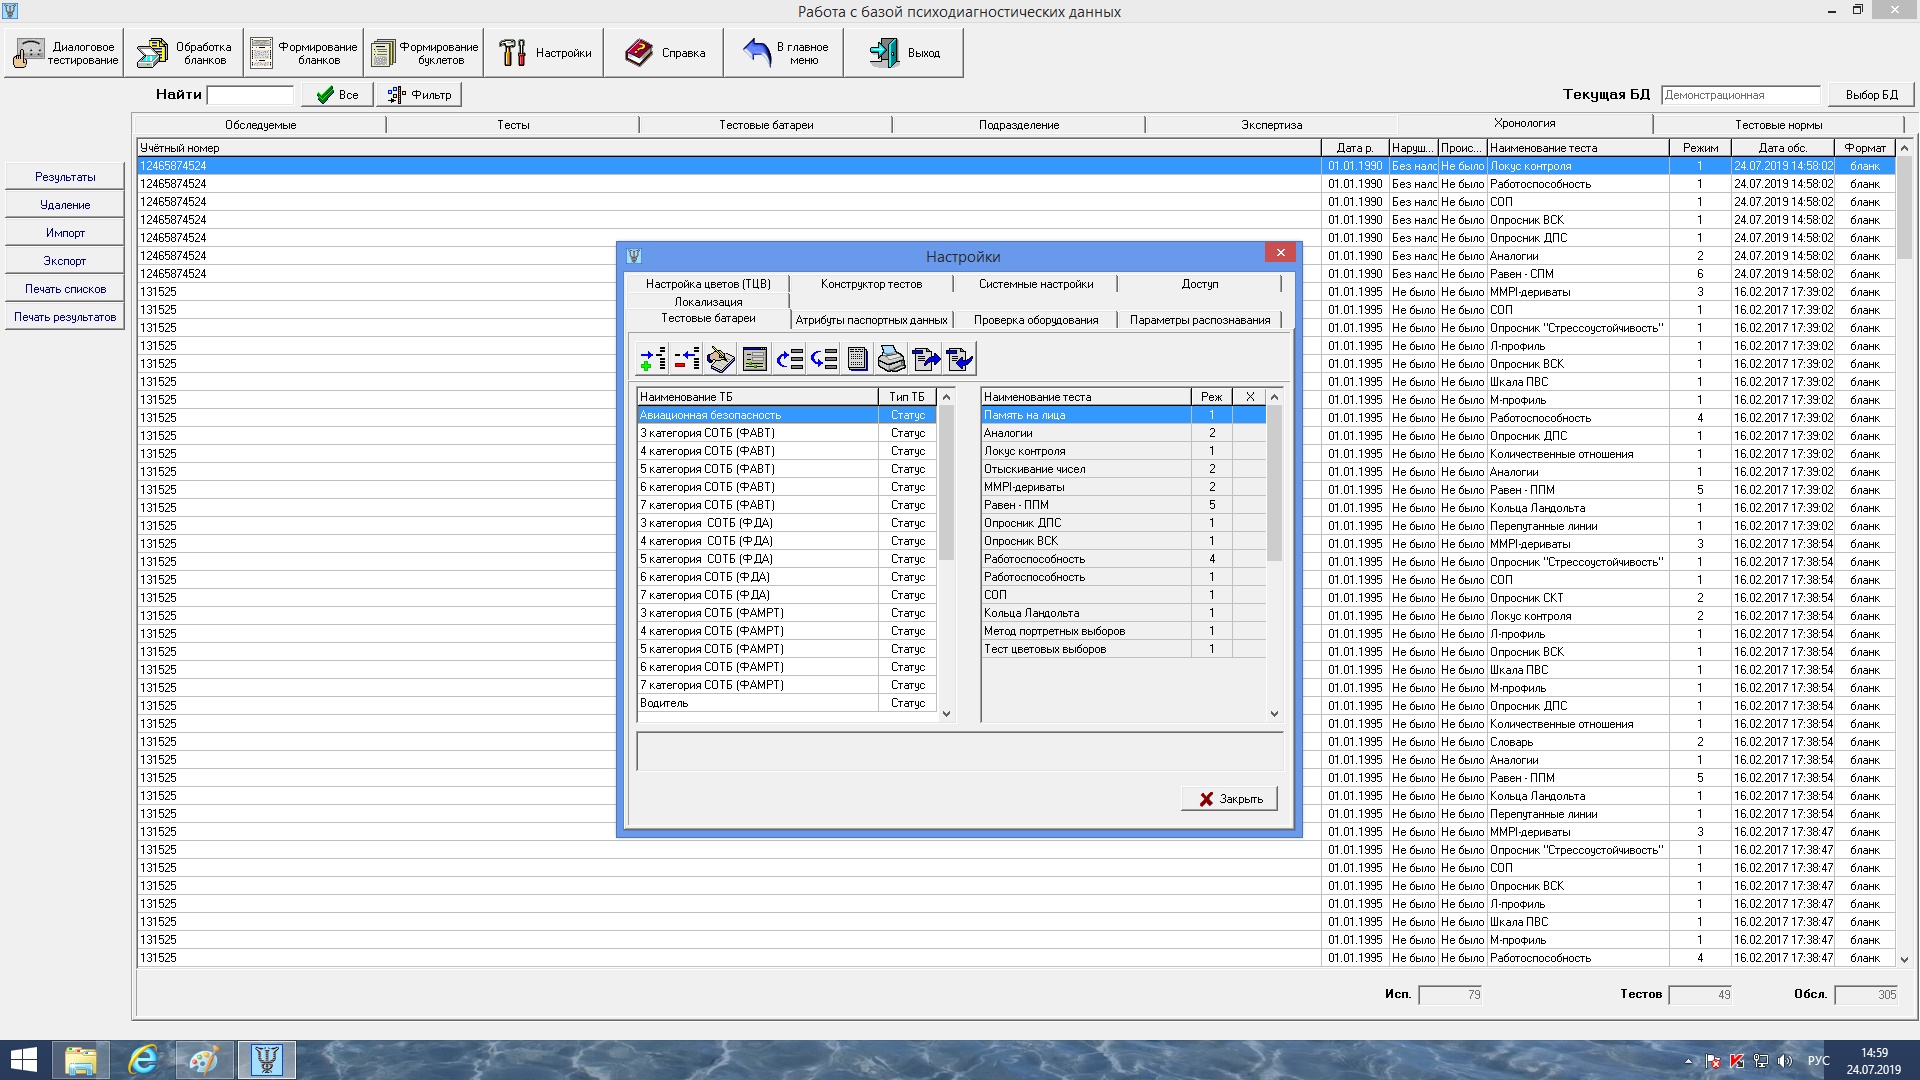This screenshot has height=1080, width=1920.
Task: Click the add test battery icon (green plus)
Action: click(x=653, y=359)
